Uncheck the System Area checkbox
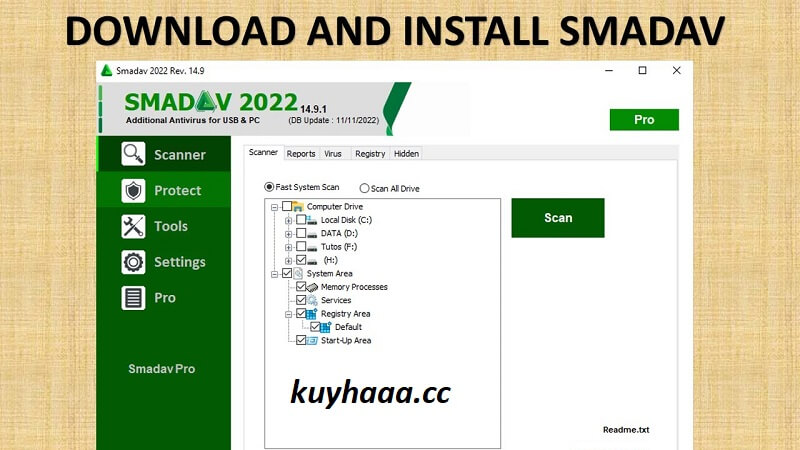The width and height of the screenshot is (800, 450). click(287, 273)
